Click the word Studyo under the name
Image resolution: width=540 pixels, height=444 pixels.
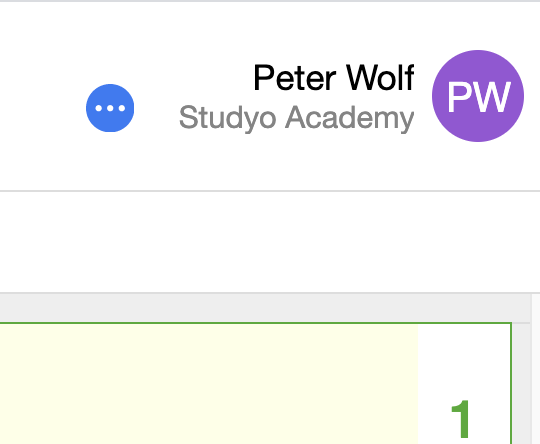(228, 118)
